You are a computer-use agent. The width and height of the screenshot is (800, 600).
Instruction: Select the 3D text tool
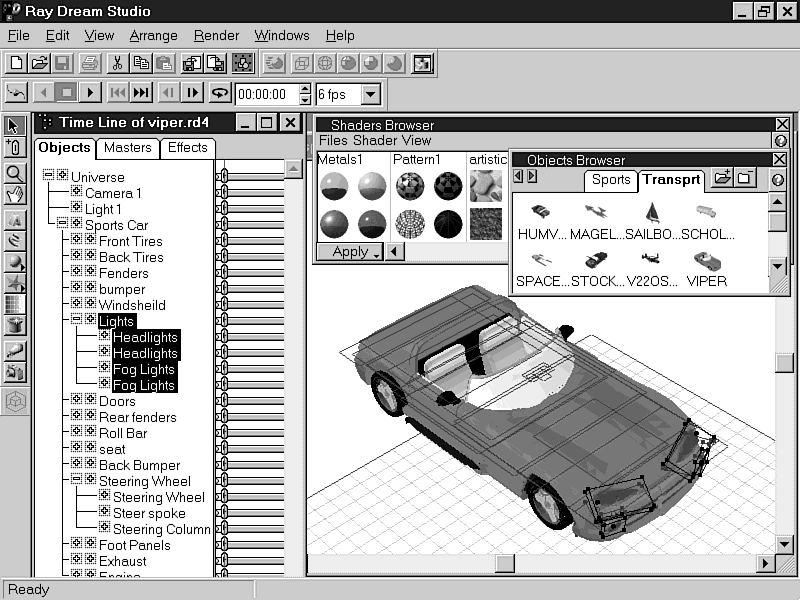click(15, 220)
